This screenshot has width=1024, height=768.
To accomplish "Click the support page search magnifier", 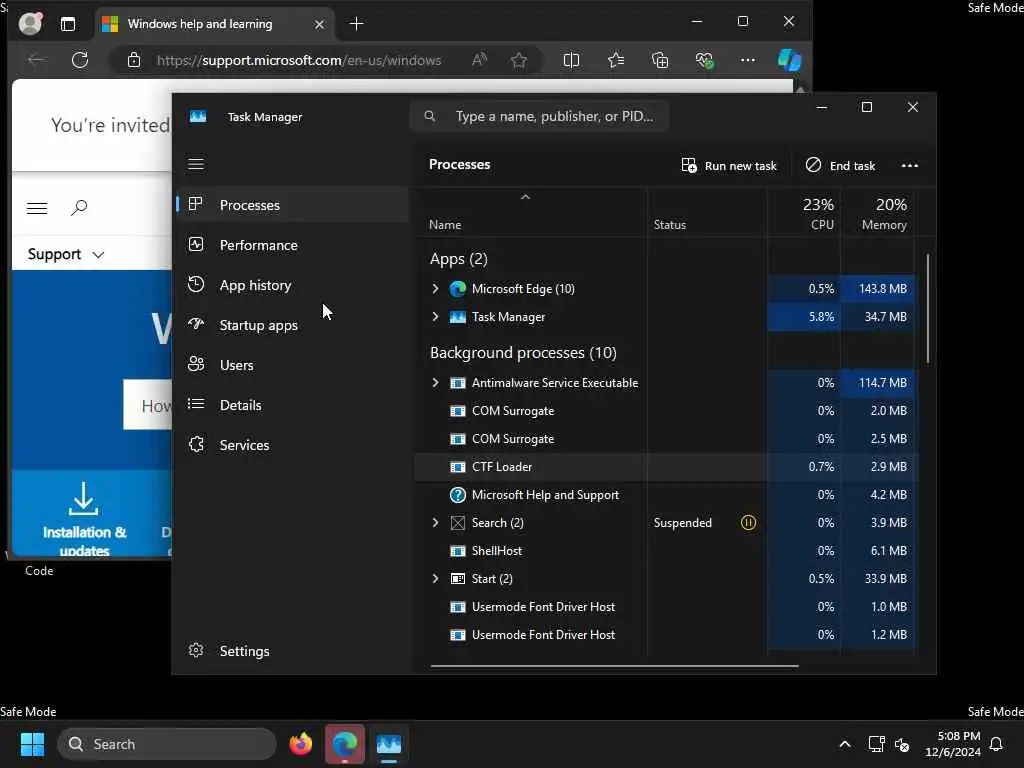I will click(79, 208).
